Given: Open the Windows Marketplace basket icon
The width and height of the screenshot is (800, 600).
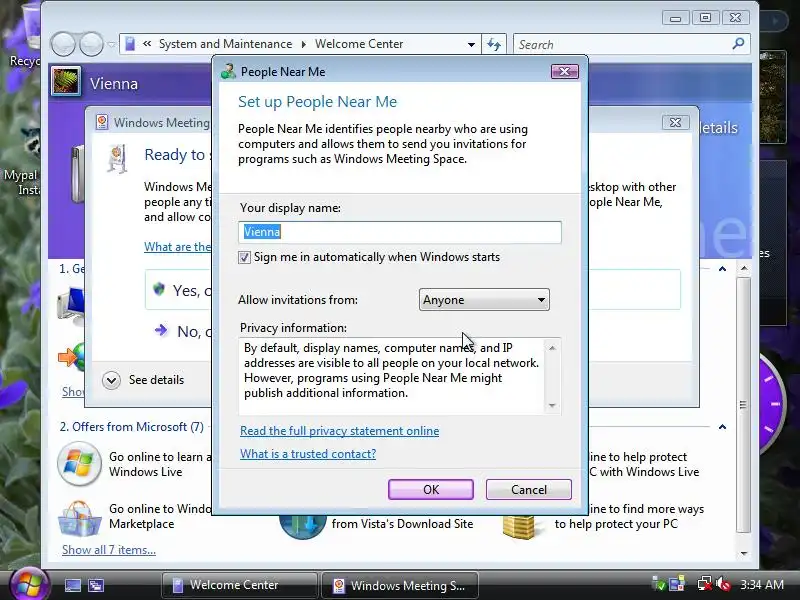Looking at the screenshot, I should click(79, 518).
